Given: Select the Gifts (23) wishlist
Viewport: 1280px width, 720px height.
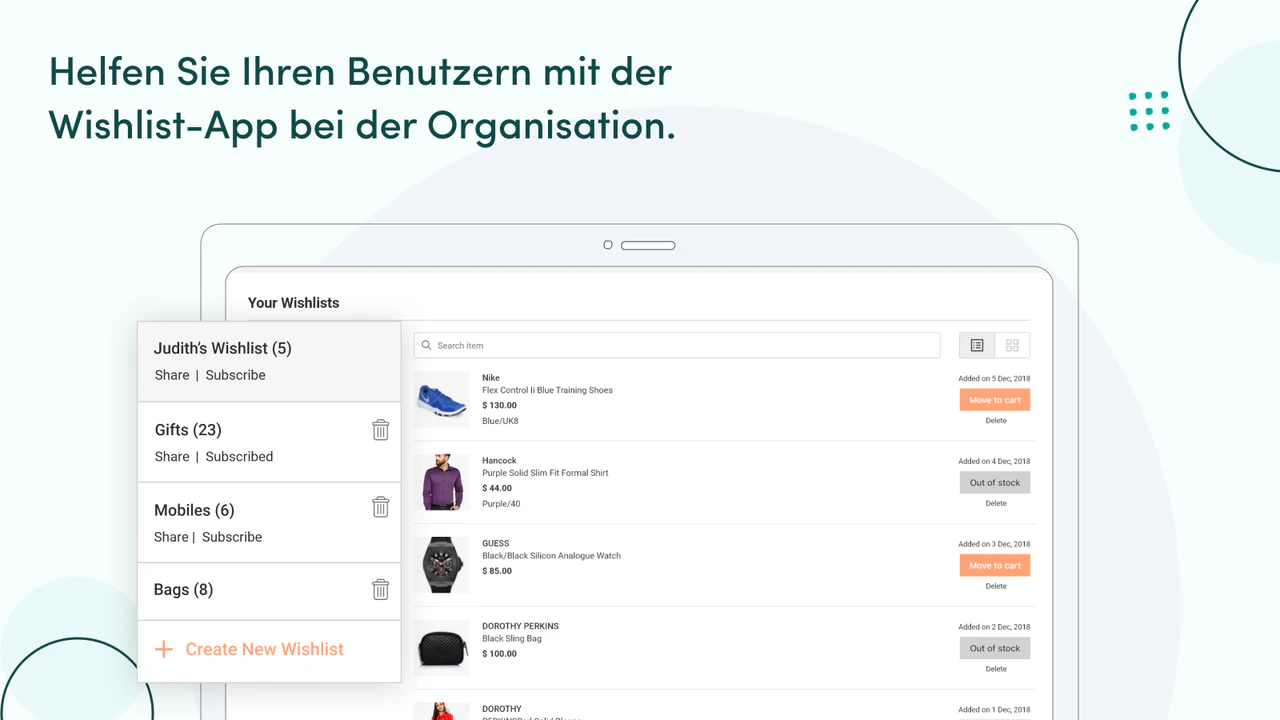Looking at the screenshot, I should [x=188, y=430].
